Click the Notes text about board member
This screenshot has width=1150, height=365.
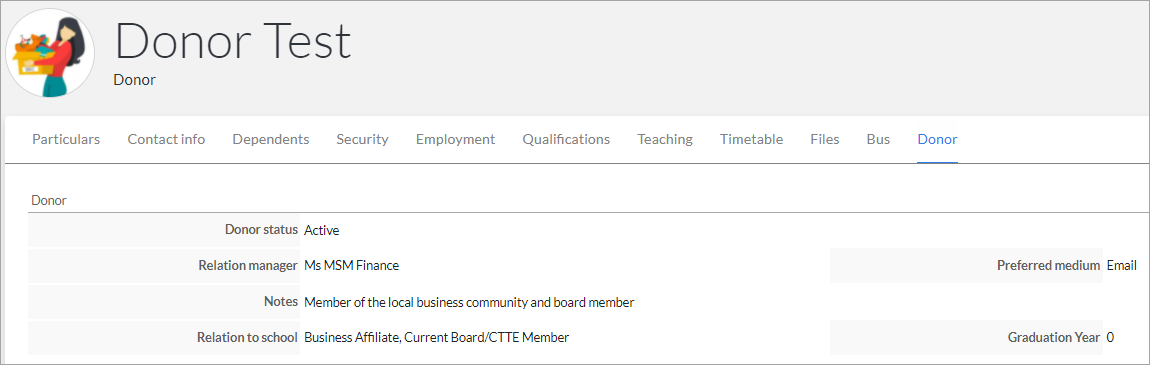pos(469,302)
